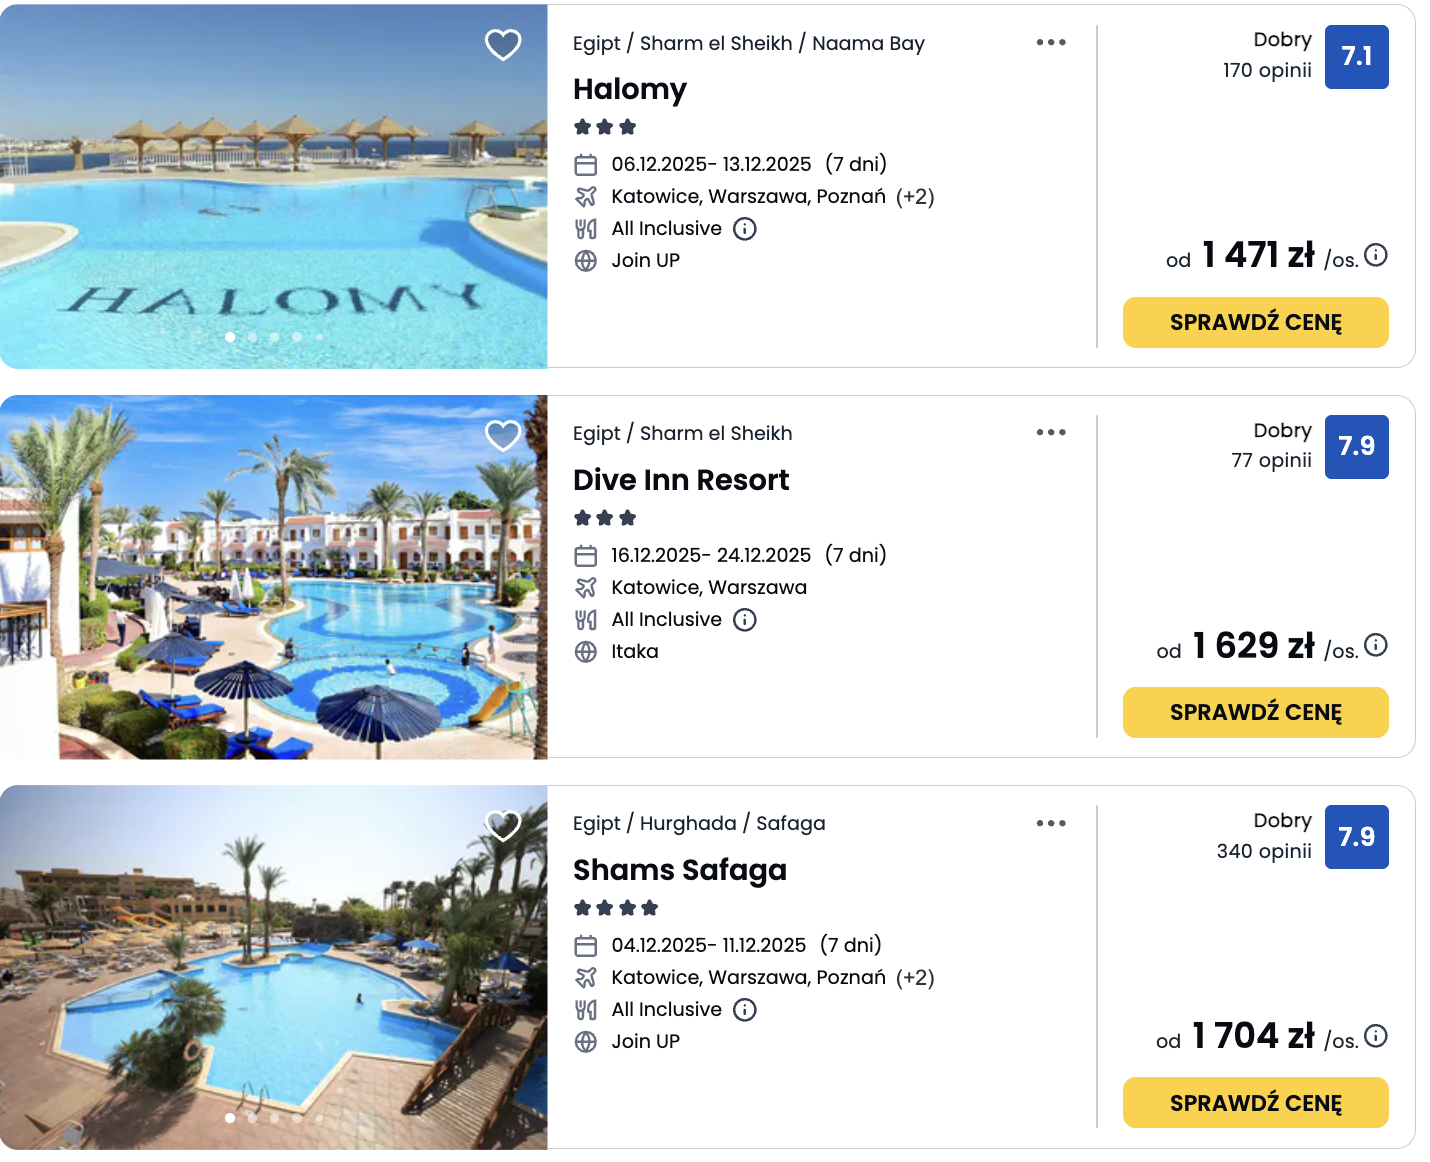Check the price of Shams Safaga
Image resolution: width=1430 pixels, height=1162 pixels.
click(1255, 1103)
